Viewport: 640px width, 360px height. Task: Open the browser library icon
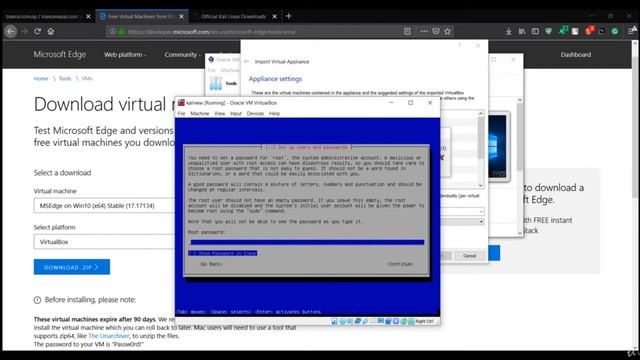click(522, 31)
